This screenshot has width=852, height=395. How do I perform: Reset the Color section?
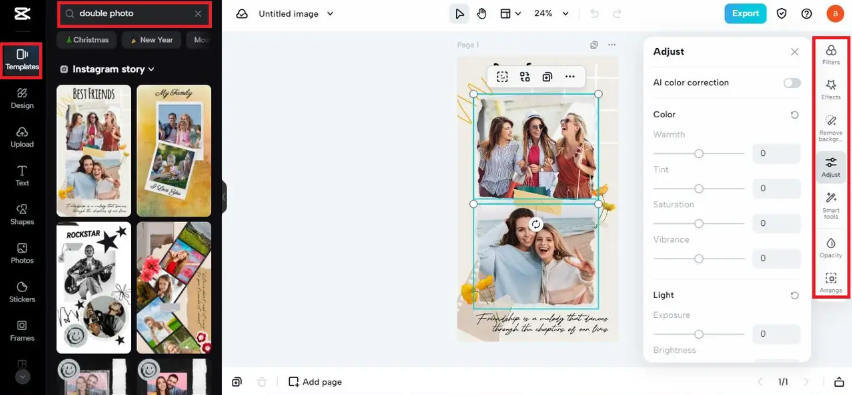coord(794,115)
